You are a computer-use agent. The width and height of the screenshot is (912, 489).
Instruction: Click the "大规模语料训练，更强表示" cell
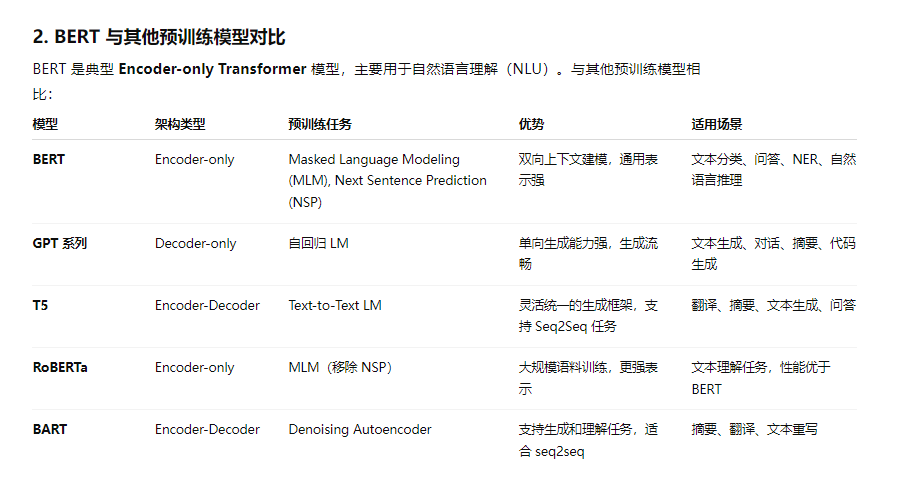pyautogui.click(x=588, y=378)
